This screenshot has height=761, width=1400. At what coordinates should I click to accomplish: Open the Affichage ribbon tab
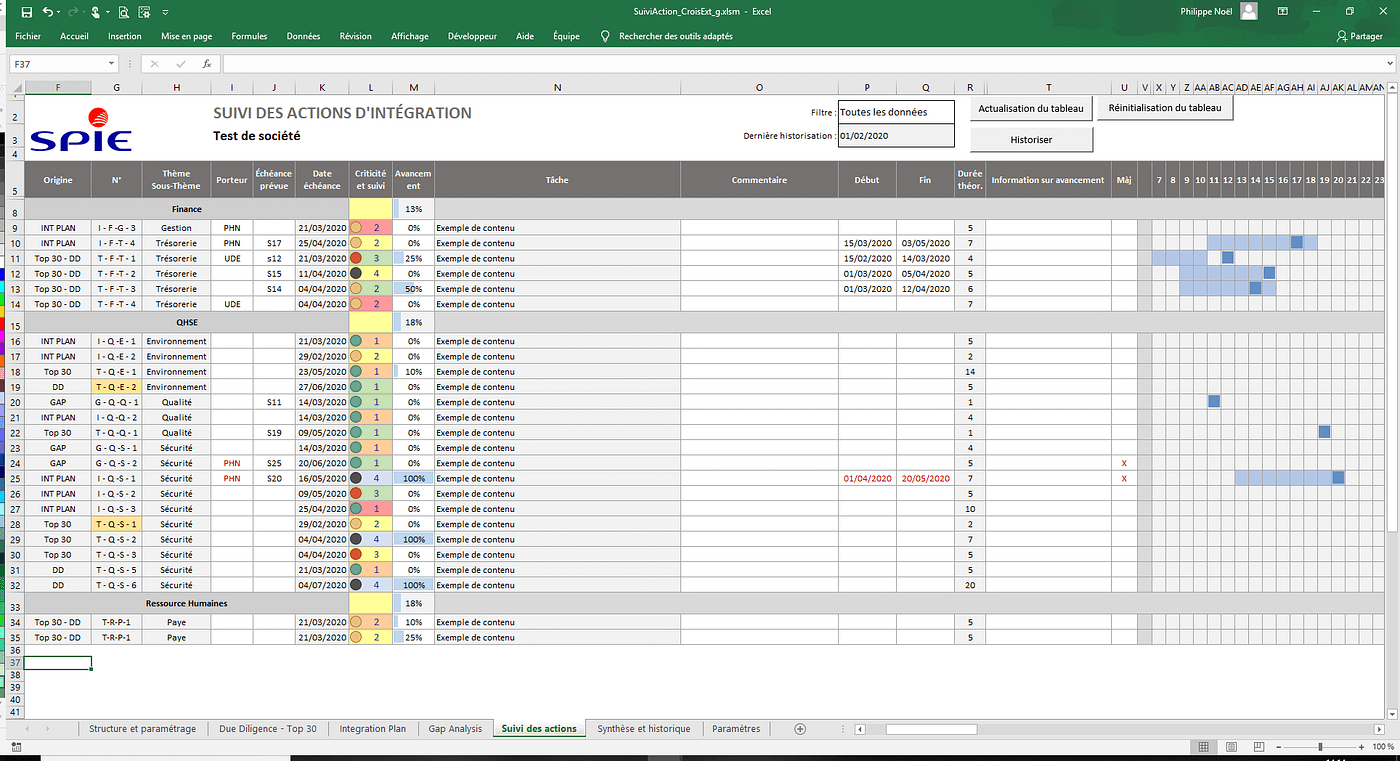point(410,36)
